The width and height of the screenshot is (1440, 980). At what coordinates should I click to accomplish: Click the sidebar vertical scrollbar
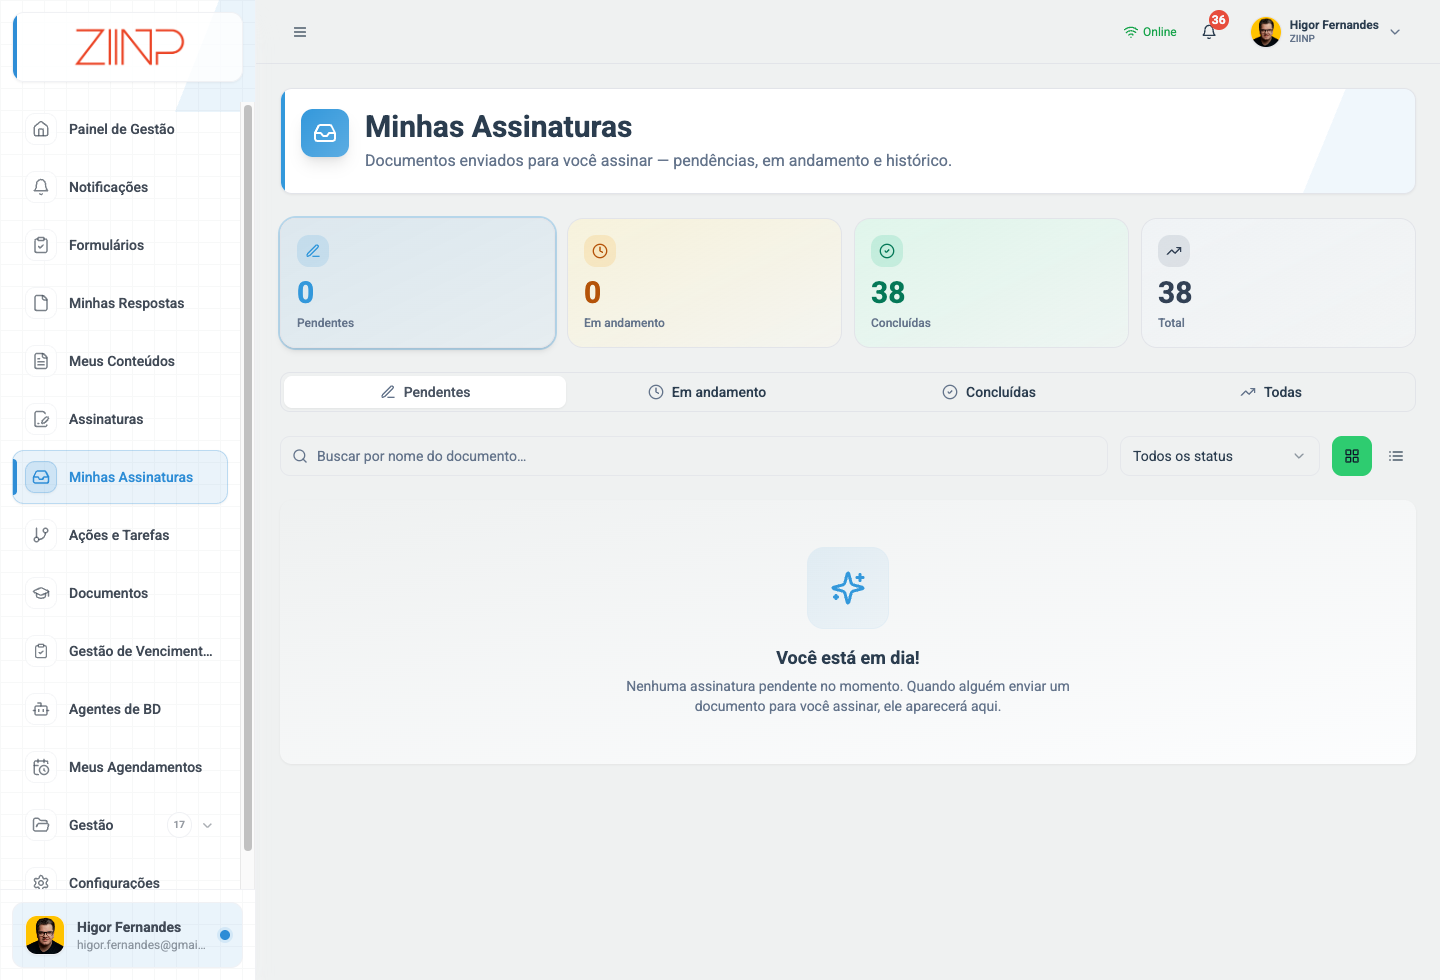click(x=247, y=478)
